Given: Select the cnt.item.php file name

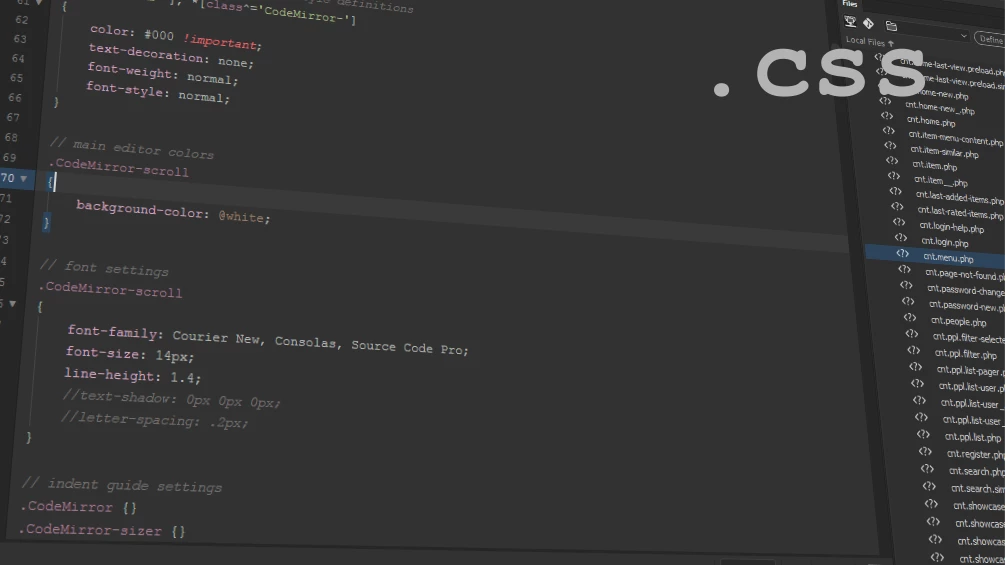Looking at the screenshot, I should (934, 166).
